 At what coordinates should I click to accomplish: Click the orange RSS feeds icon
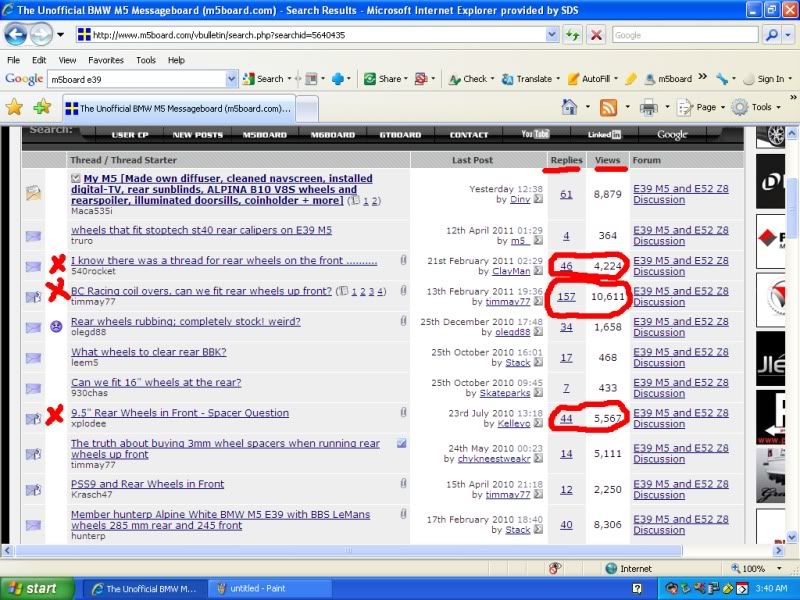point(608,107)
